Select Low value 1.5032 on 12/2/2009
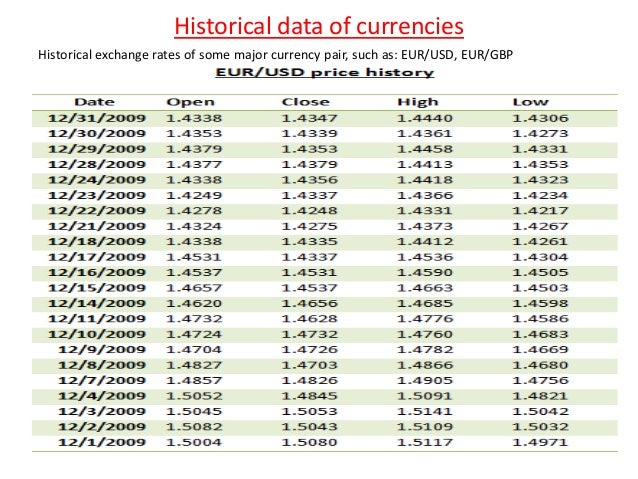The height and width of the screenshot is (479, 638). [540, 427]
